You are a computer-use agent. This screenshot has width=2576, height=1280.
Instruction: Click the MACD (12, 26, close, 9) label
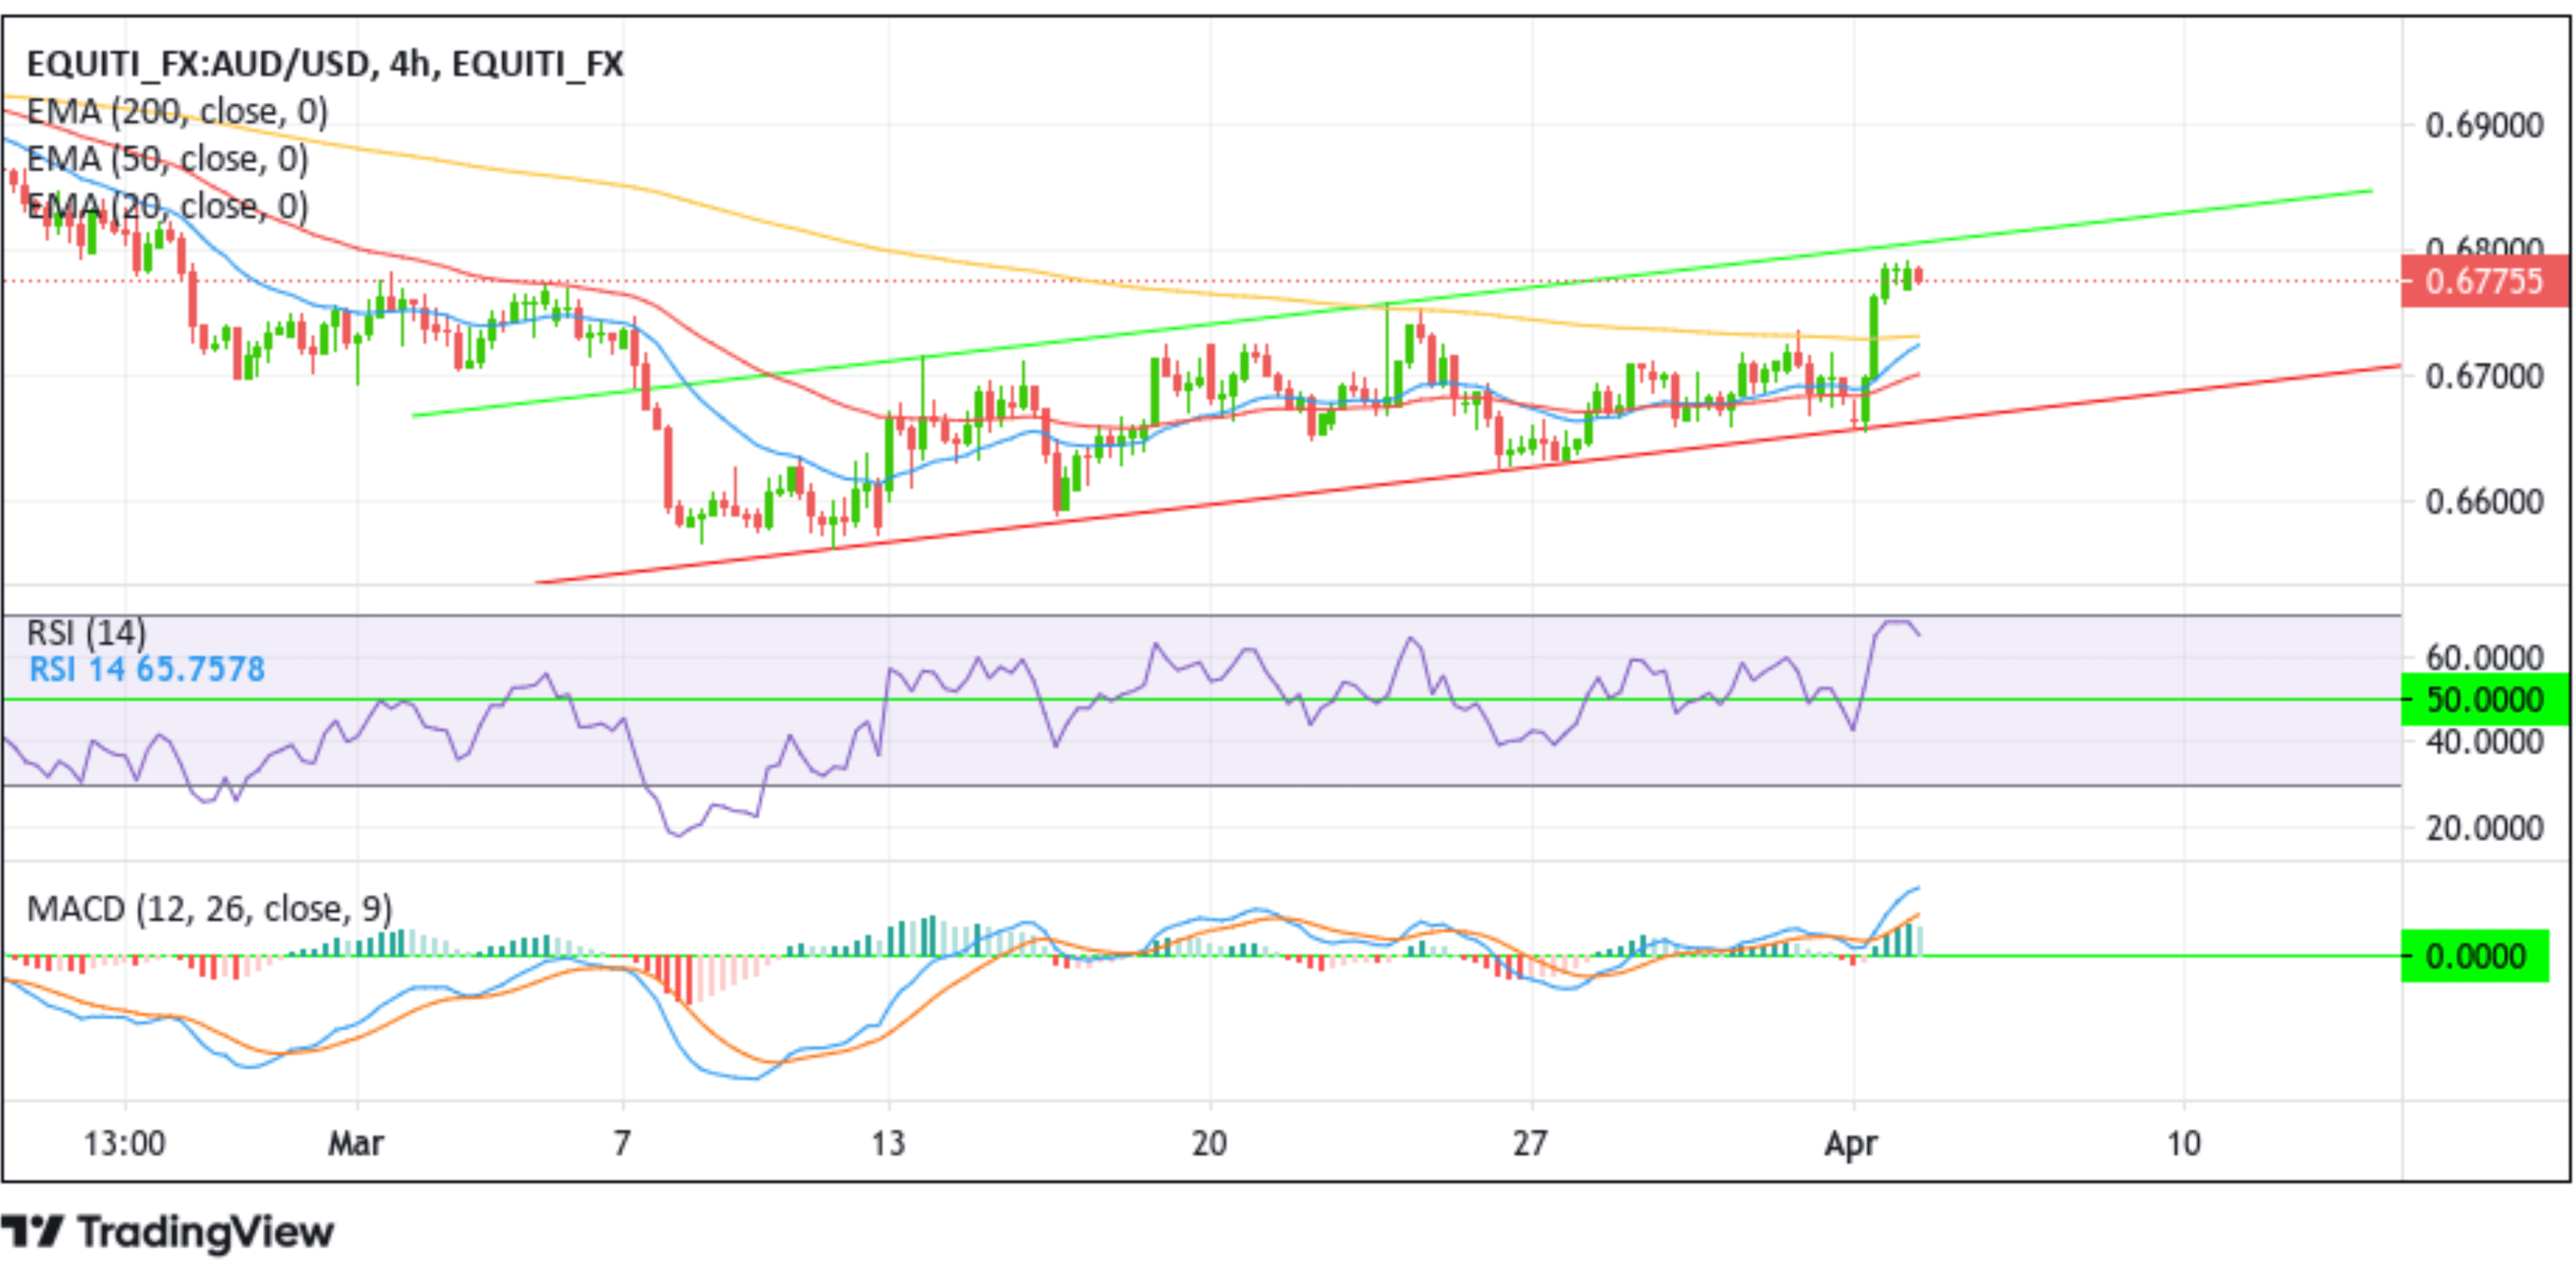tap(209, 909)
